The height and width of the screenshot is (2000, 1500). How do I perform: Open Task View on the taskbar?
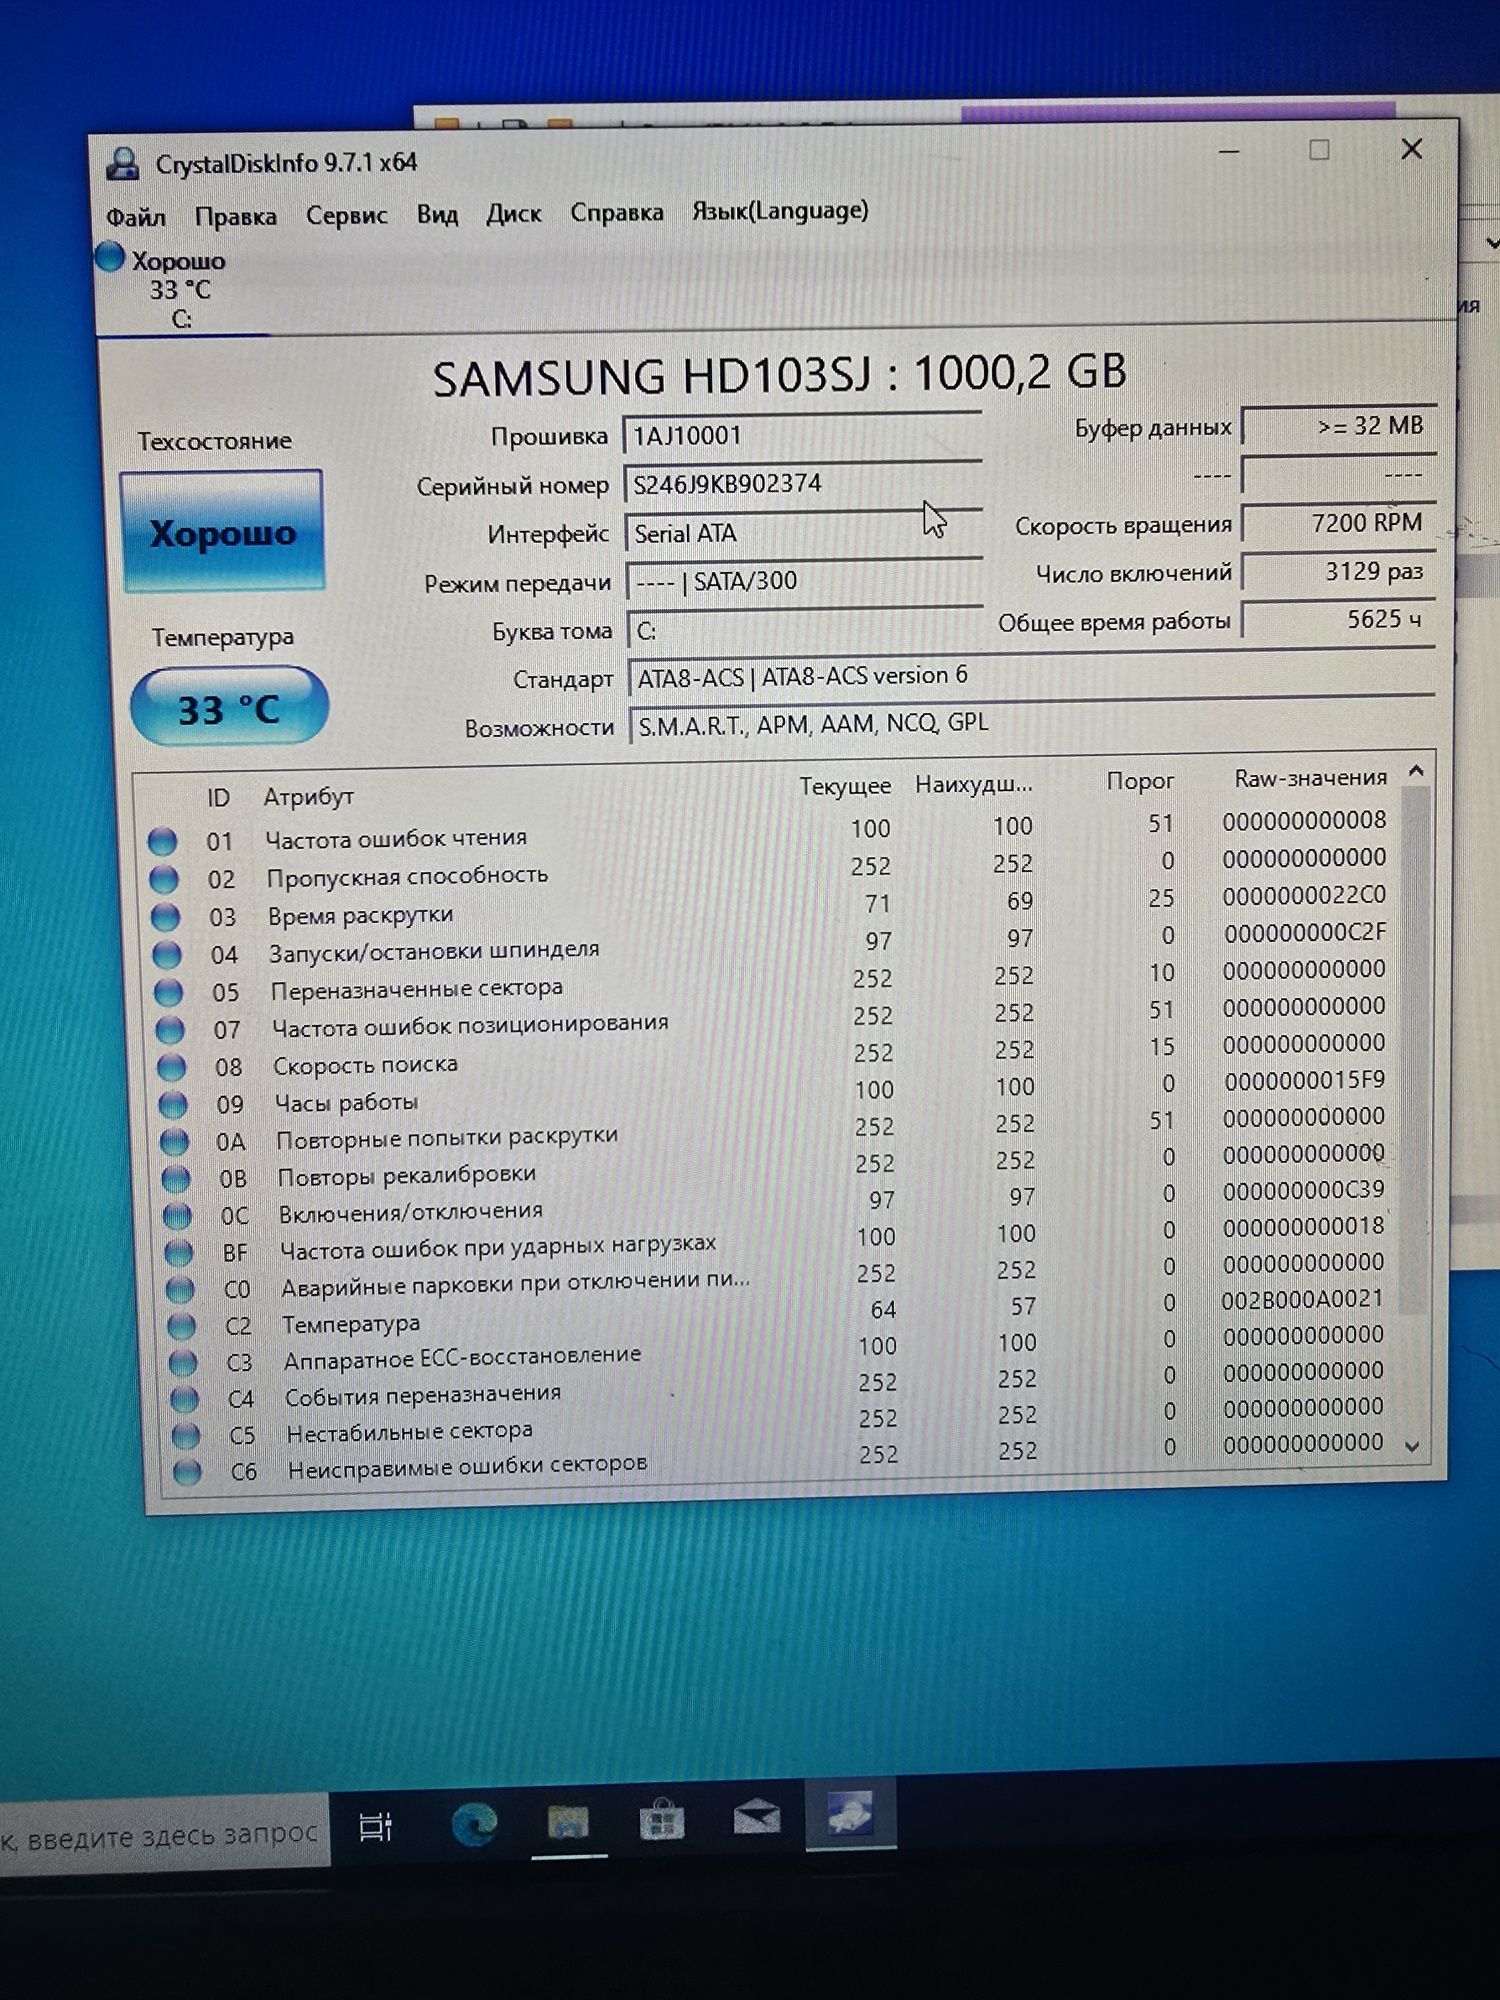[x=376, y=1827]
